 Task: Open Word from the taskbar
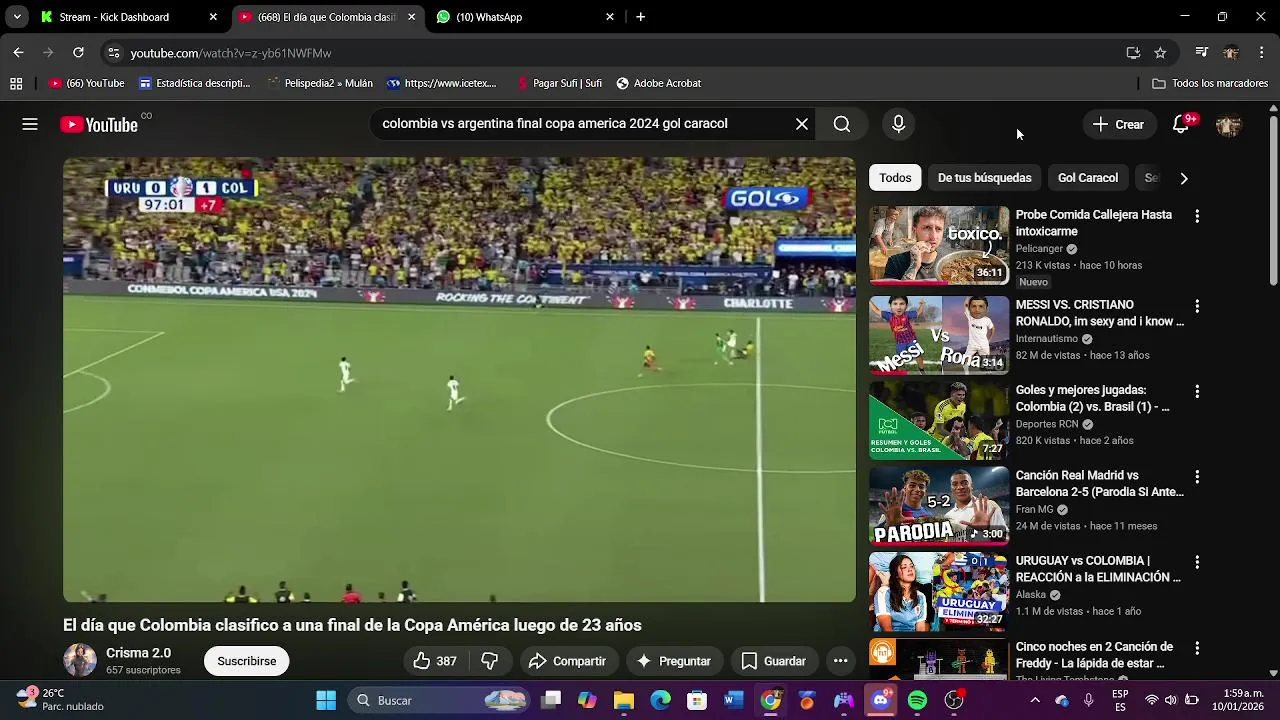pos(734,700)
